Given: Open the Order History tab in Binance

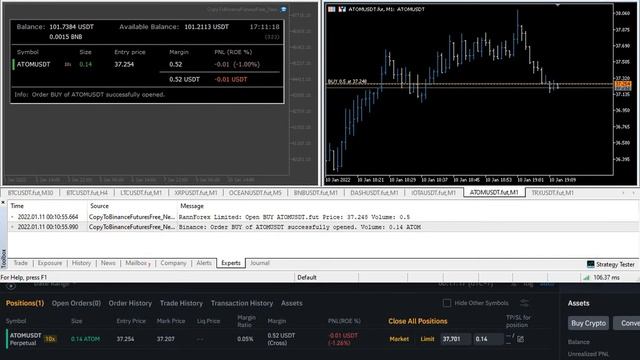Looking at the screenshot, I should pos(130,303).
